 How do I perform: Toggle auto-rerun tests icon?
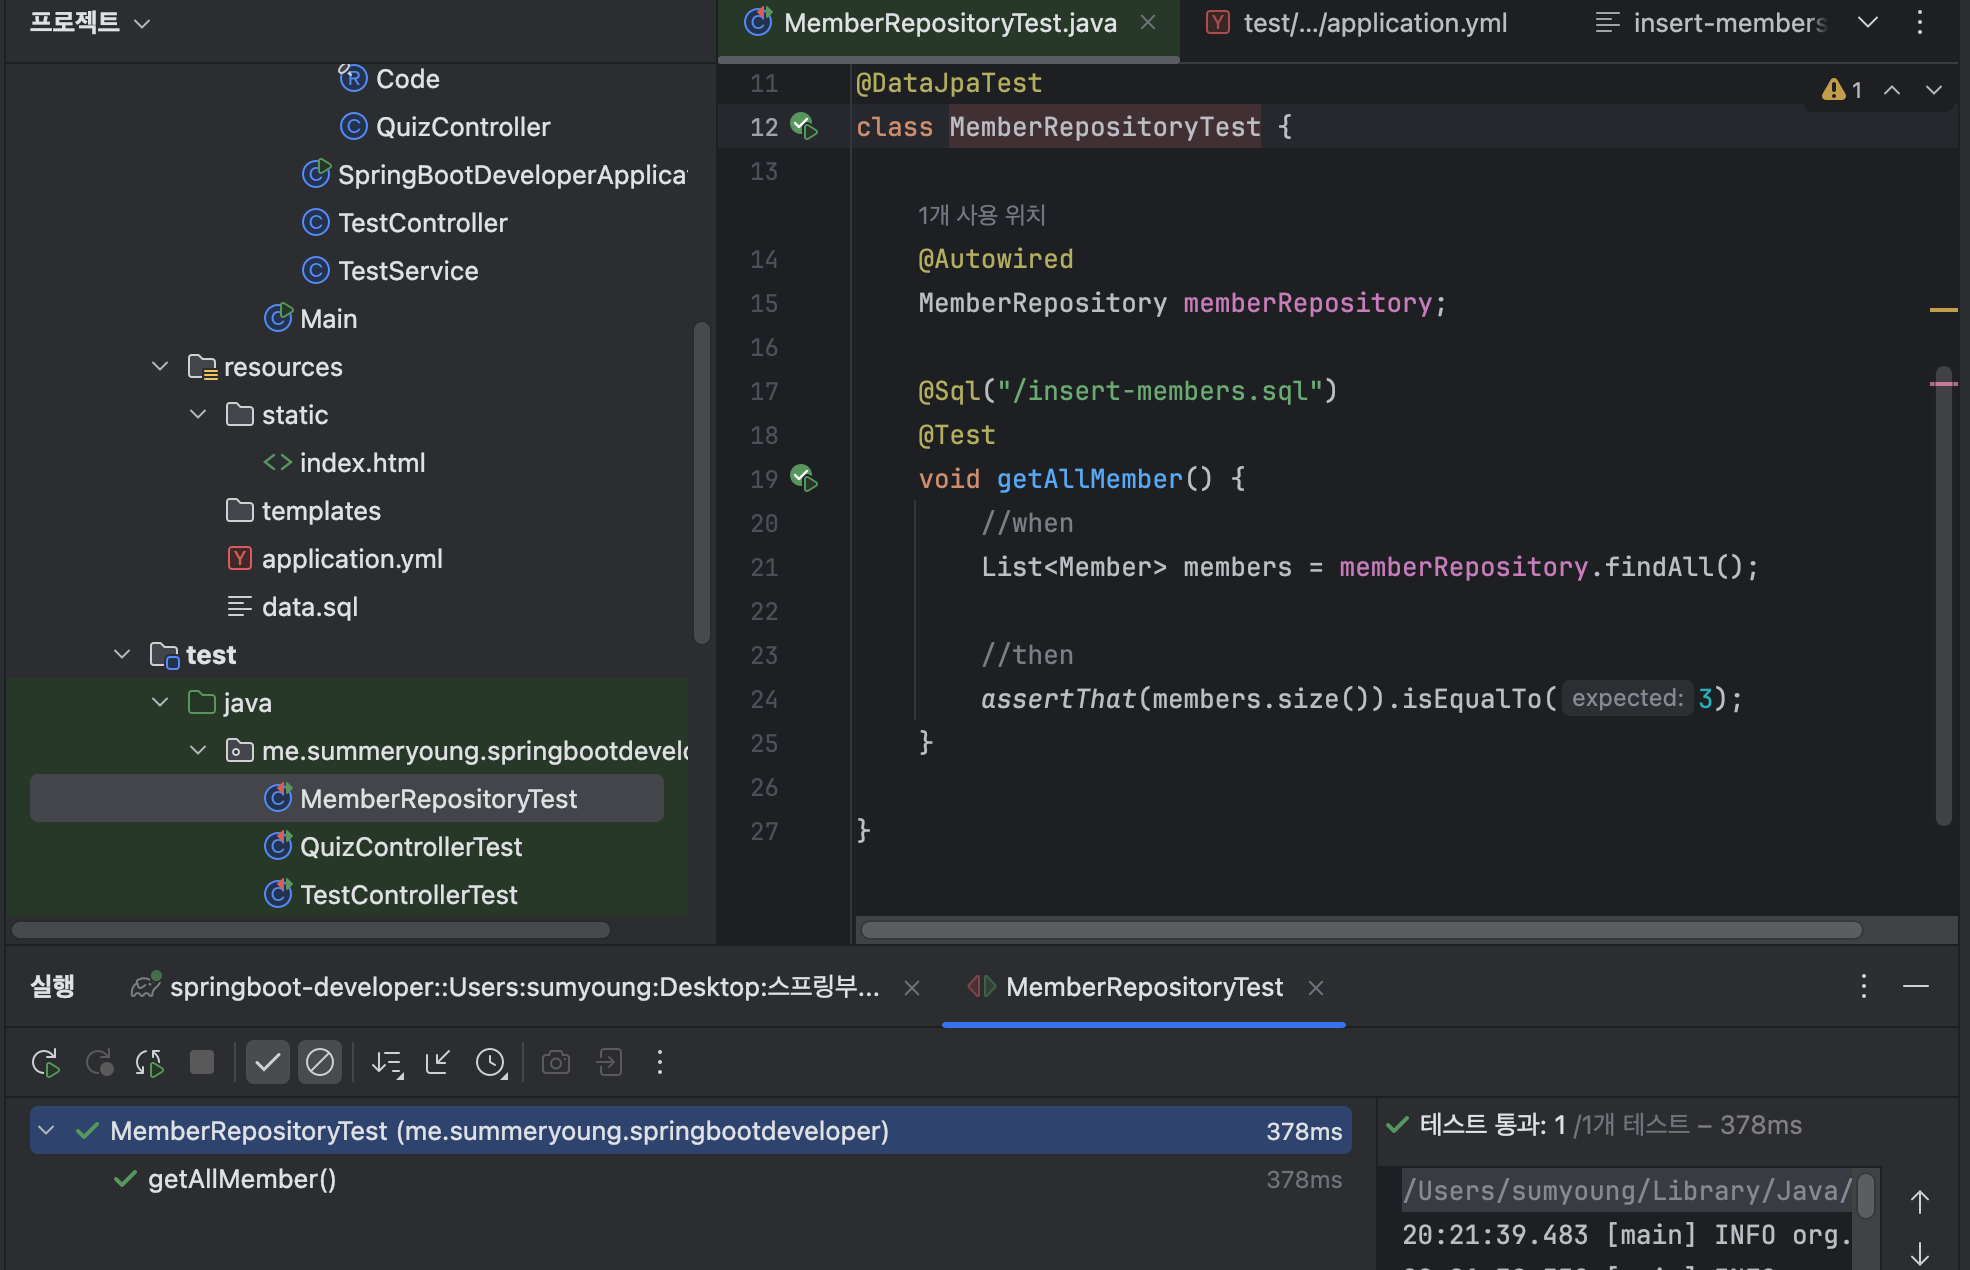click(x=150, y=1062)
